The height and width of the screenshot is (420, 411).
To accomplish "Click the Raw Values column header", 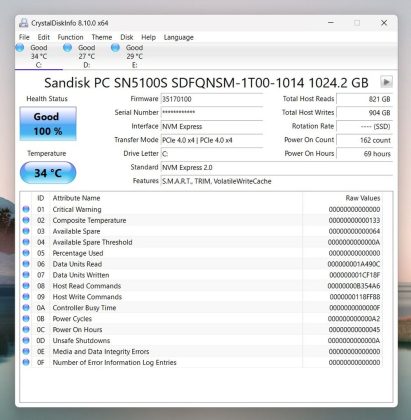I will click(x=363, y=198).
